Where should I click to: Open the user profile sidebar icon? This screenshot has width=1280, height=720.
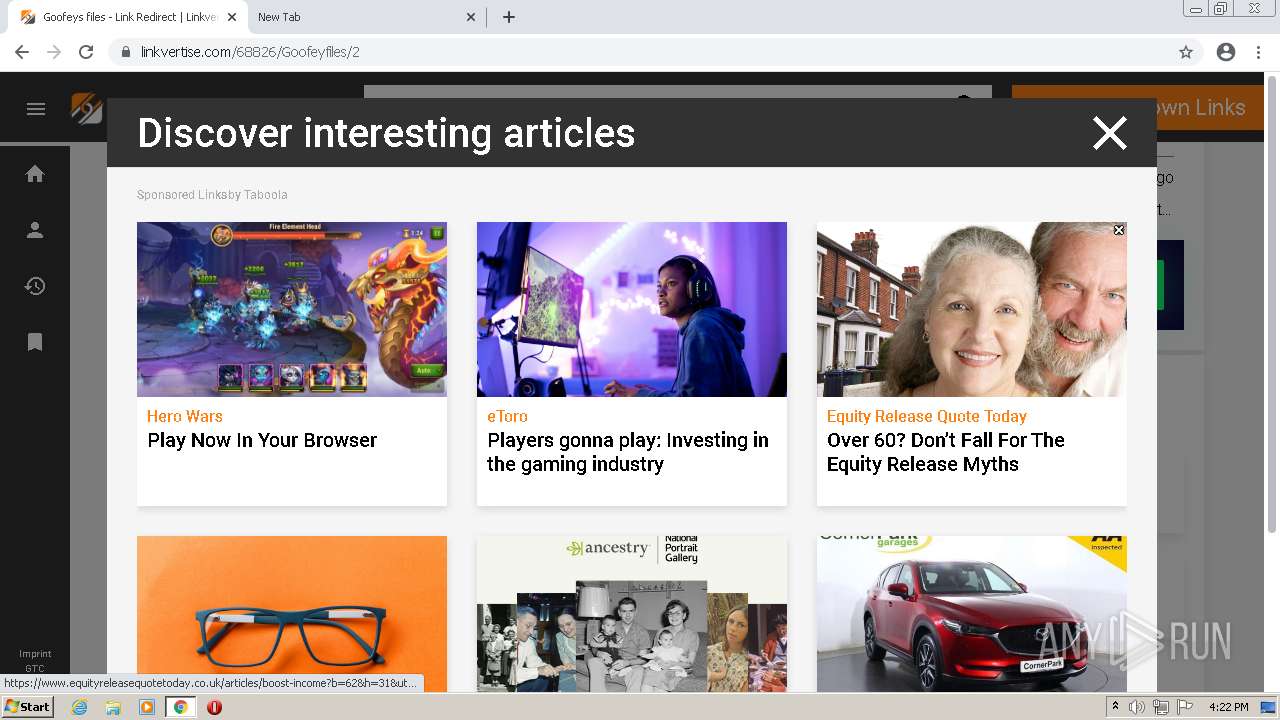35,230
